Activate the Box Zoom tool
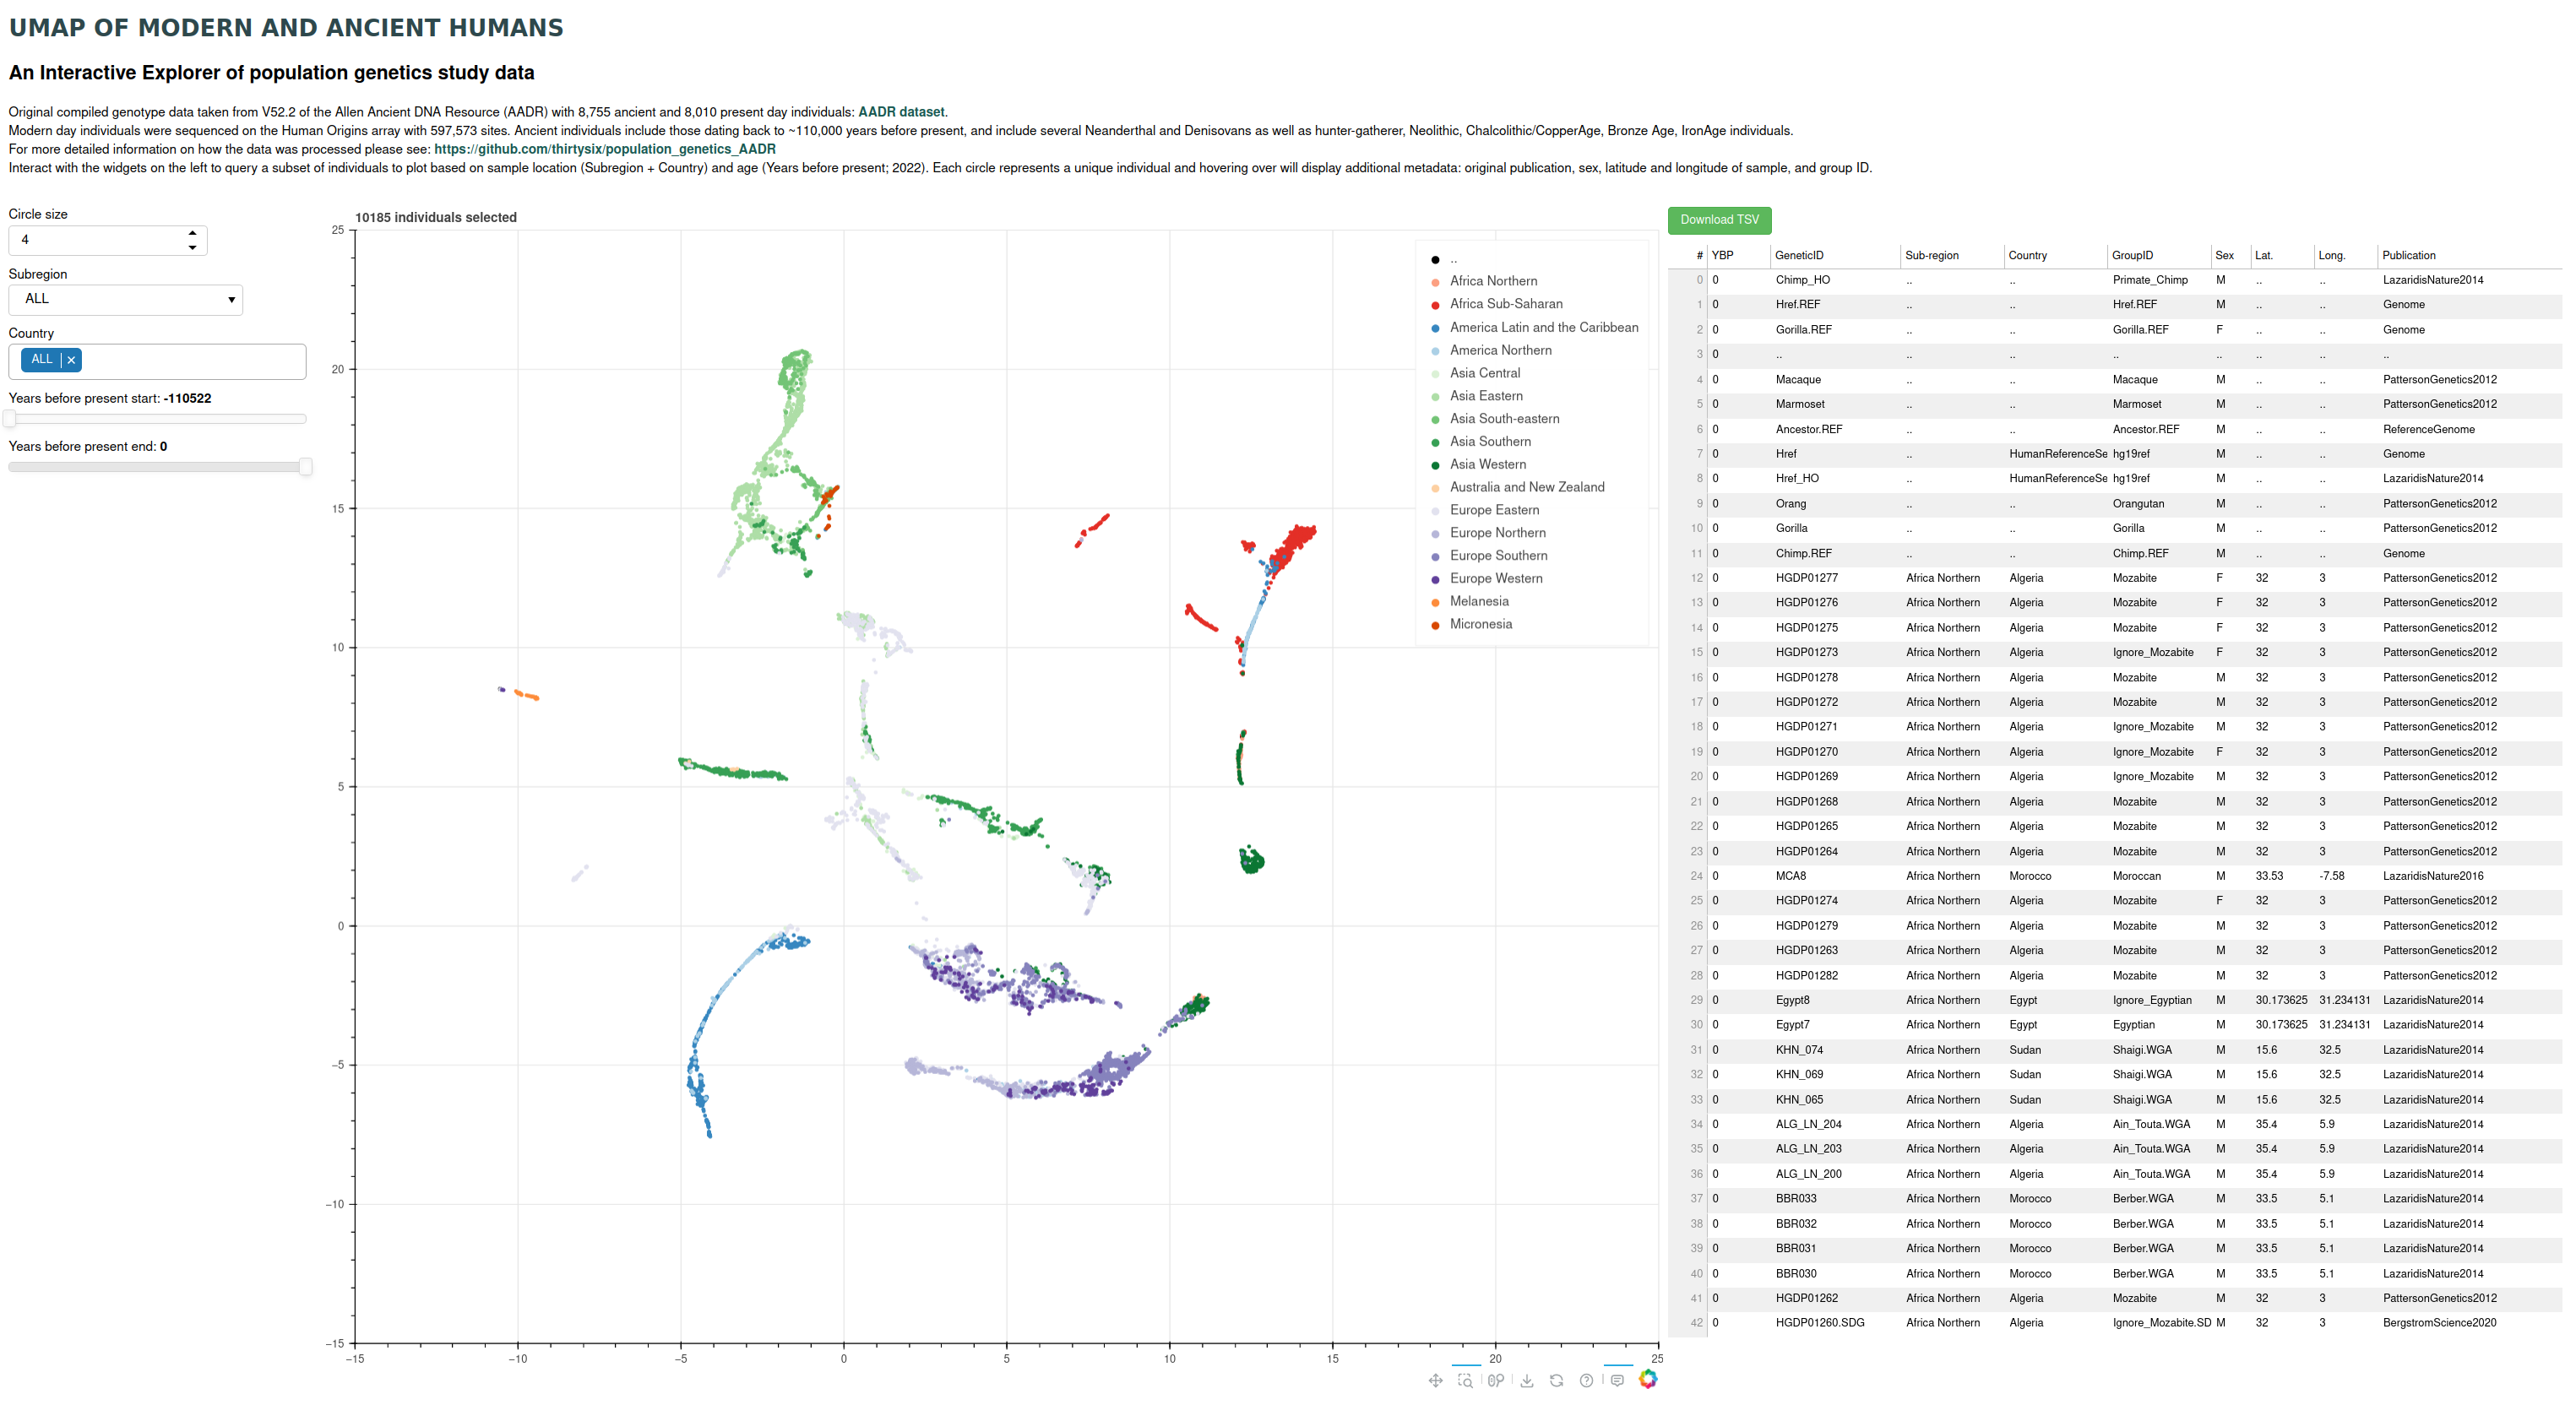Image resolution: width=2576 pixels, height=1405 pixels. point(1465,1380)
